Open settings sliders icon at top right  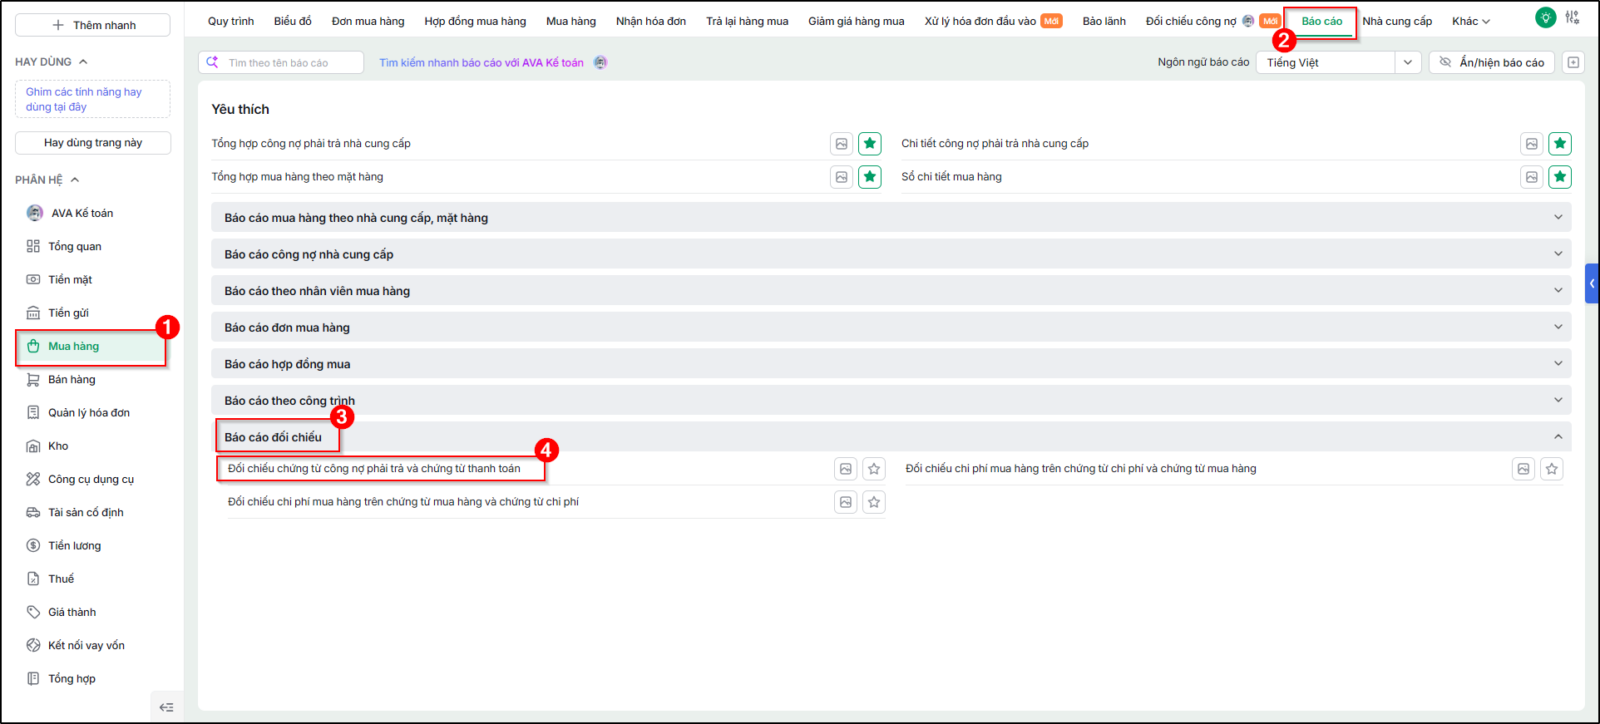(1573, 18)
